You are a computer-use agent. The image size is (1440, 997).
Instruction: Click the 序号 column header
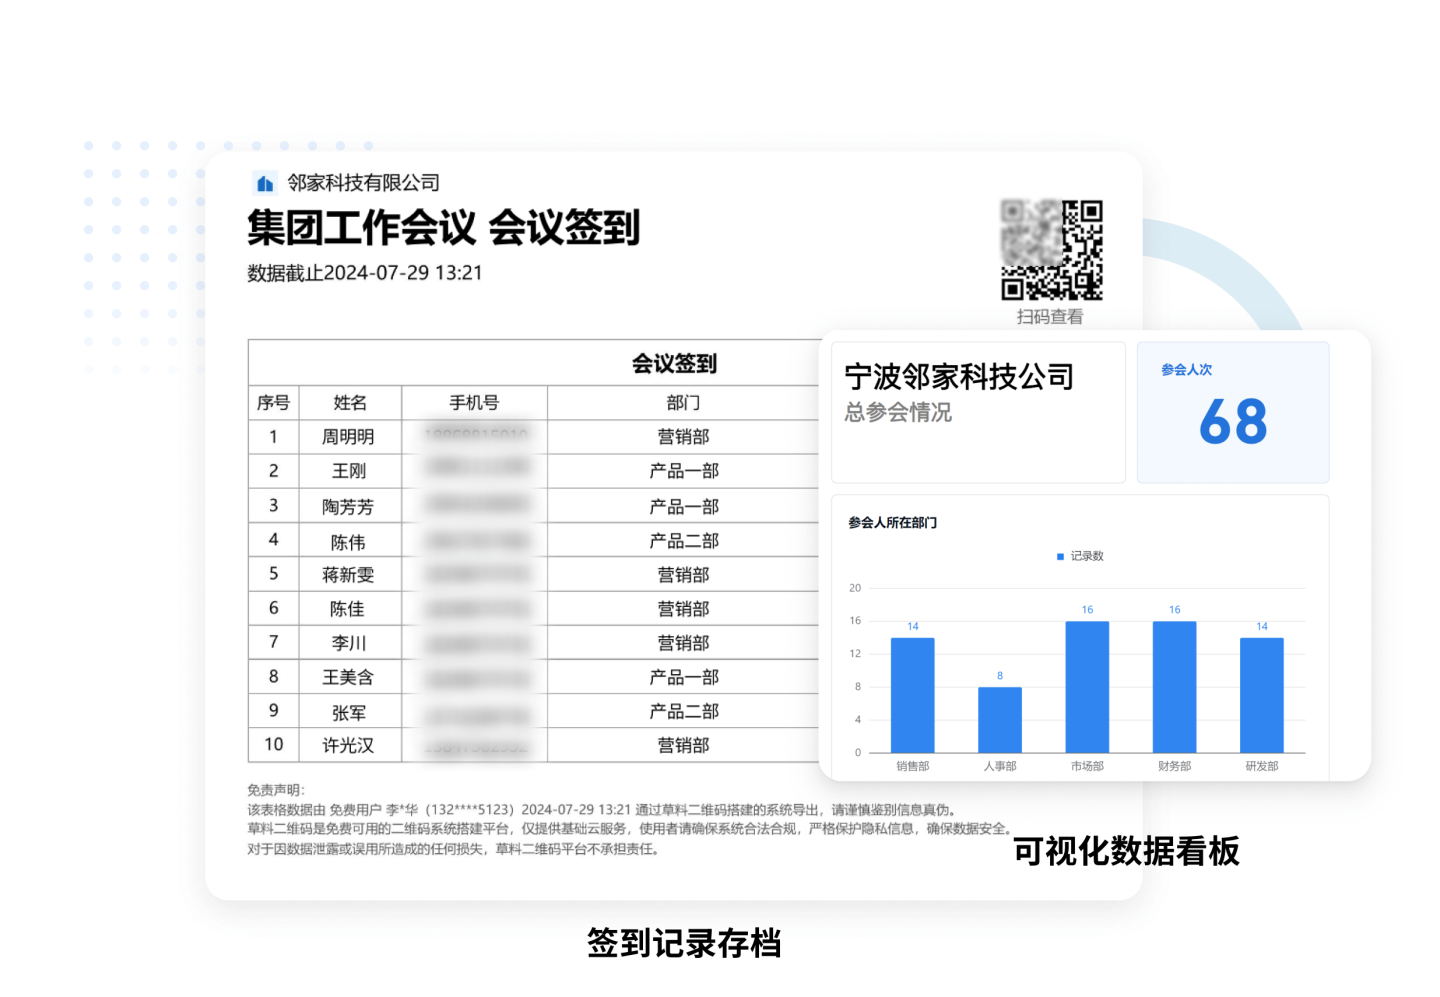[273, 403]
